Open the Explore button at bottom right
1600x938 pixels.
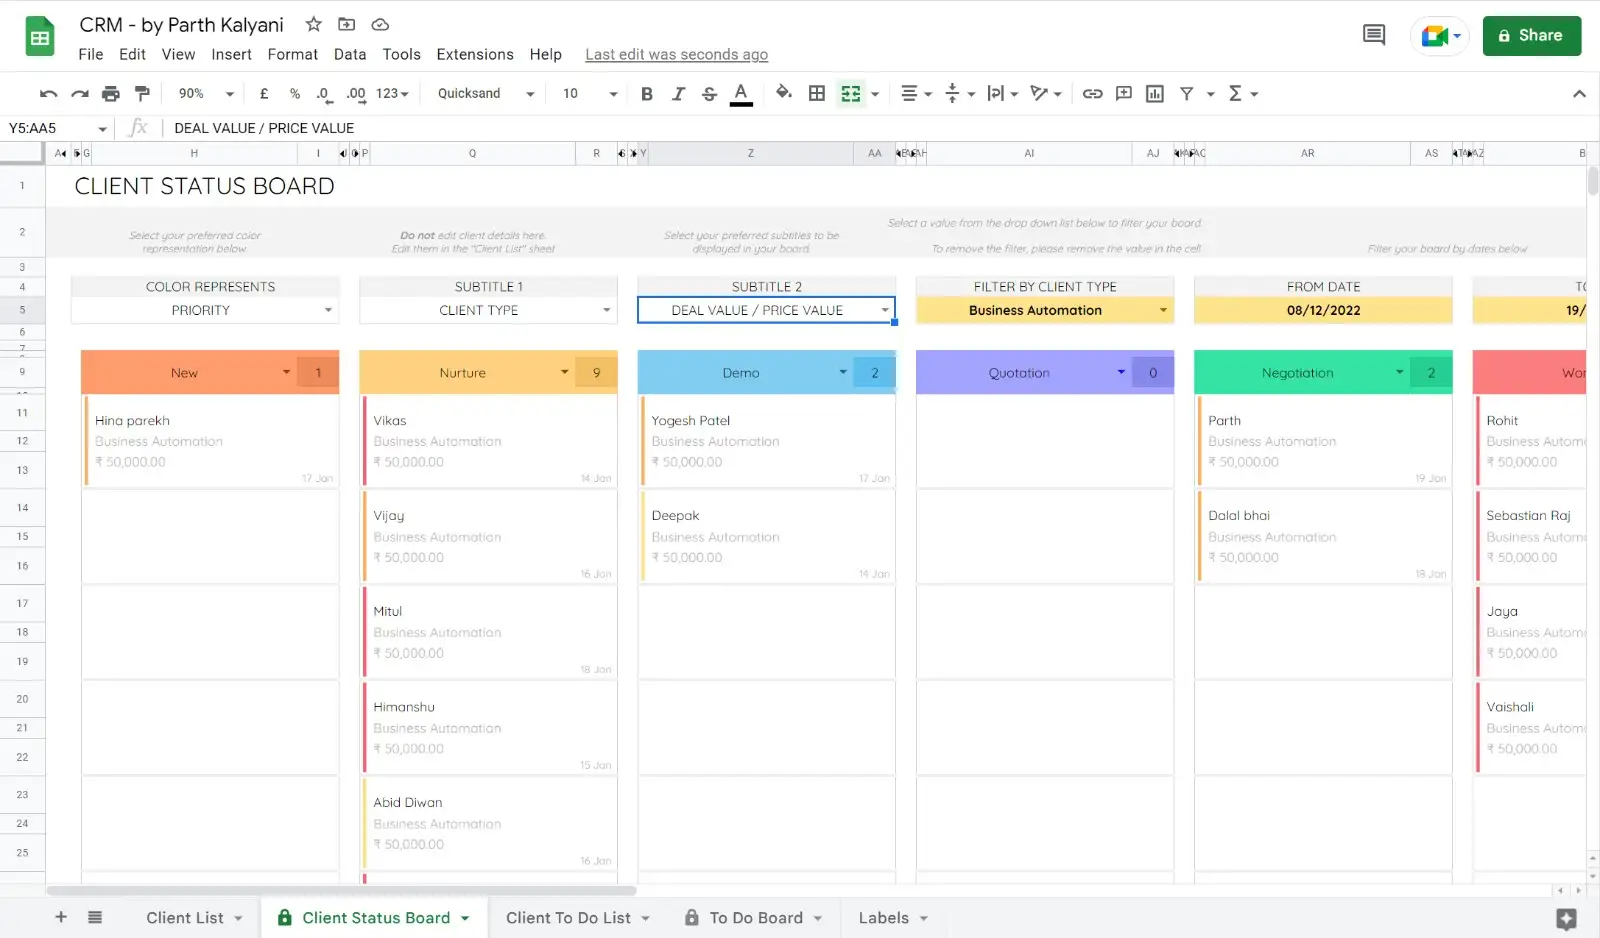pos(1566,919)
